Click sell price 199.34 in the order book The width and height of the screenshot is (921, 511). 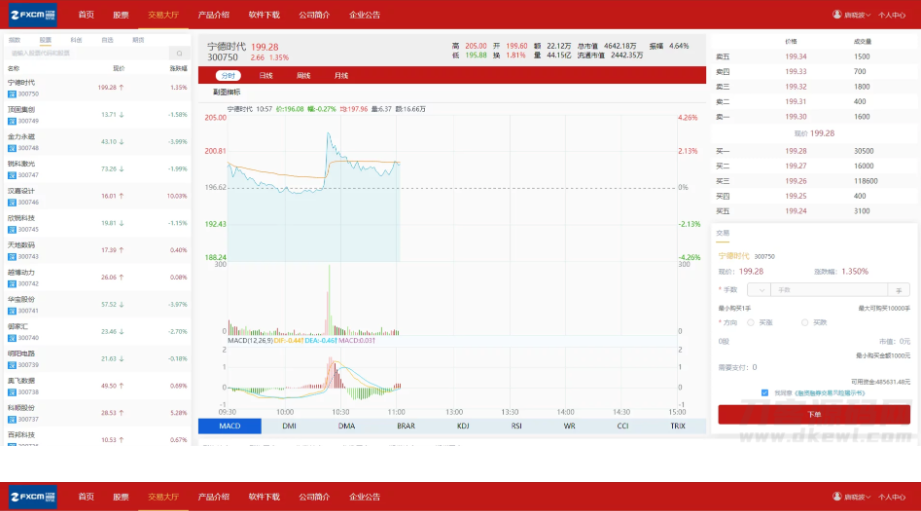pyautogui.click(x=795, y=57)
